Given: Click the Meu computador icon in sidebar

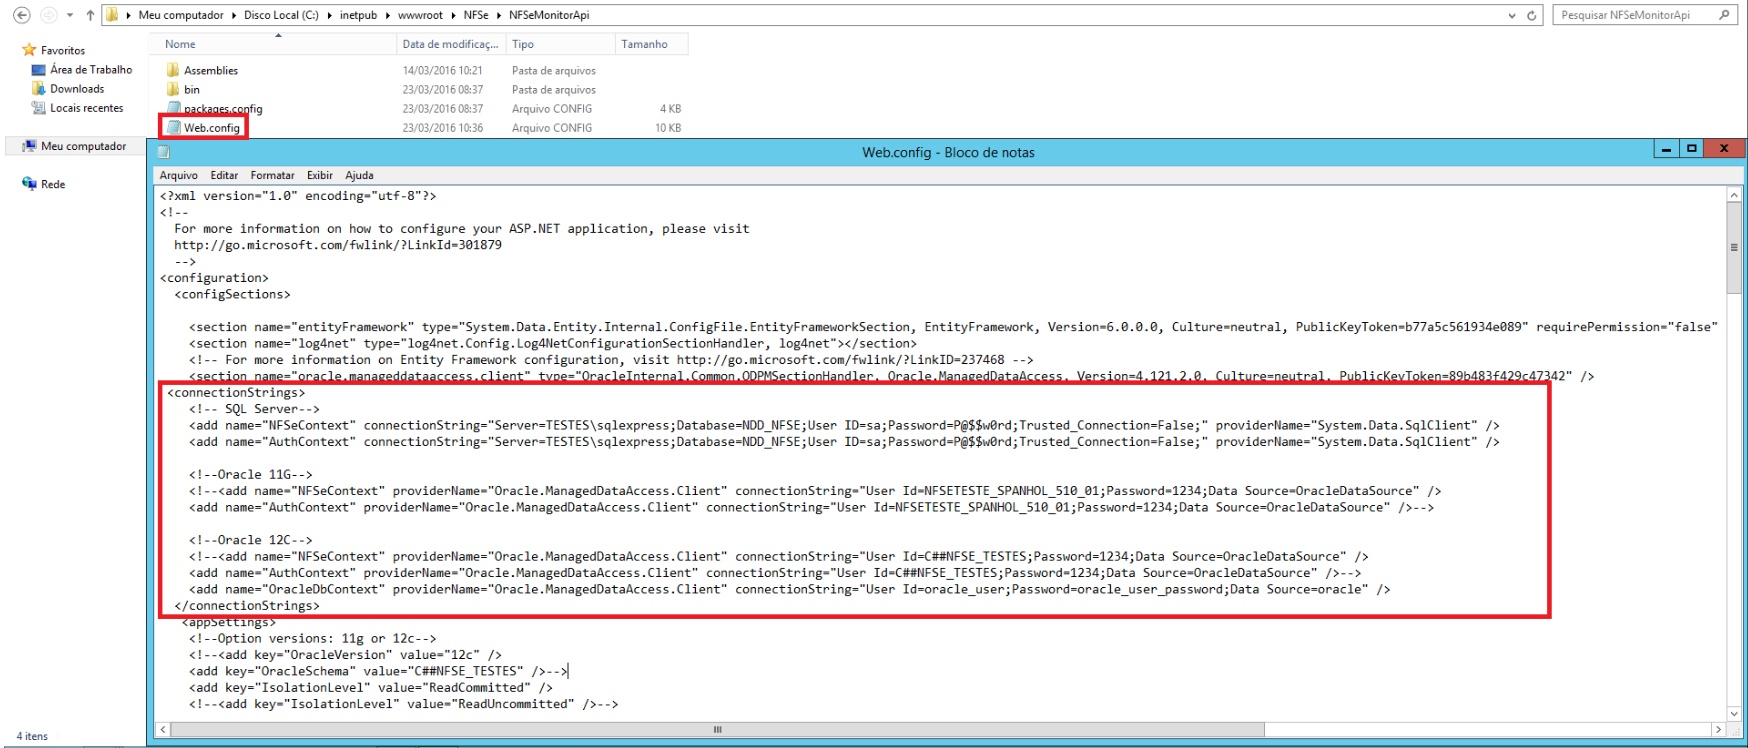Looking at the screenshot, I should click(x=29, y=146).
